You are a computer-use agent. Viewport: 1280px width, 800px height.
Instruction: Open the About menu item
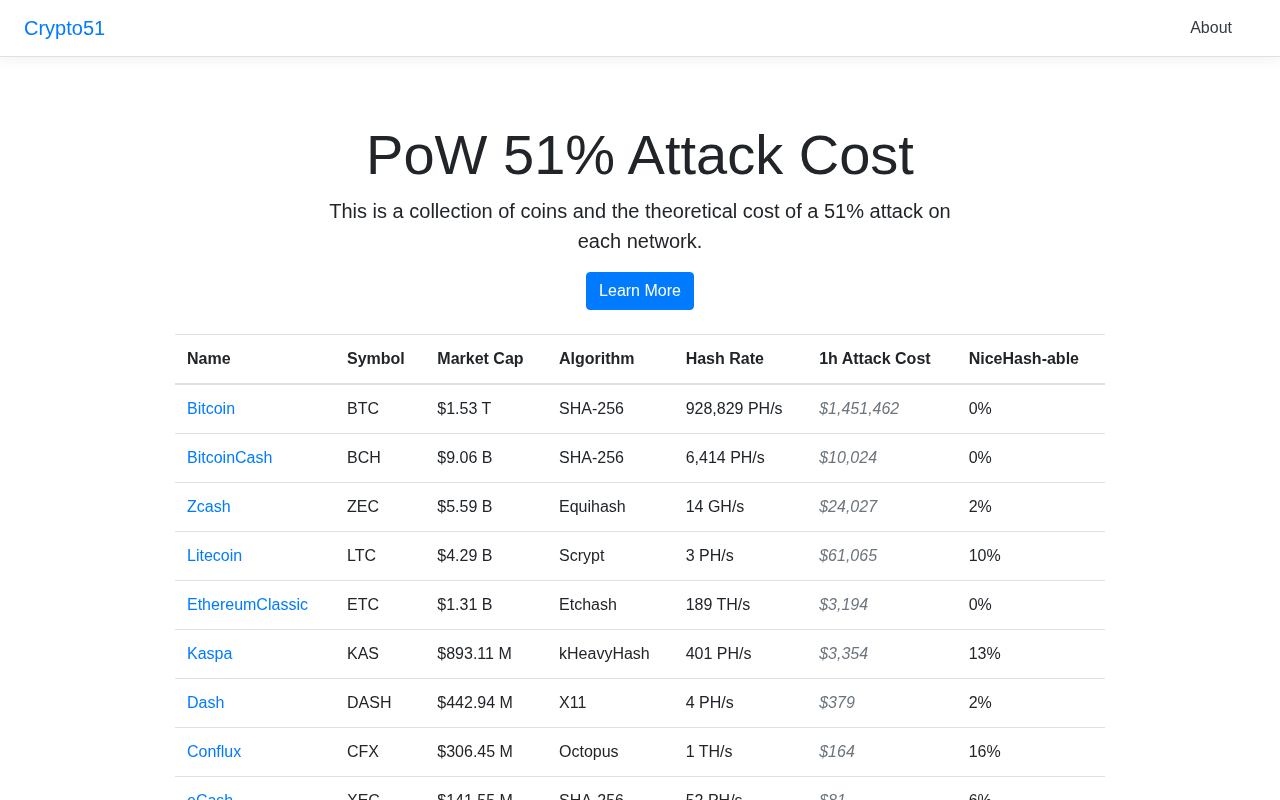pos(1210,28)
